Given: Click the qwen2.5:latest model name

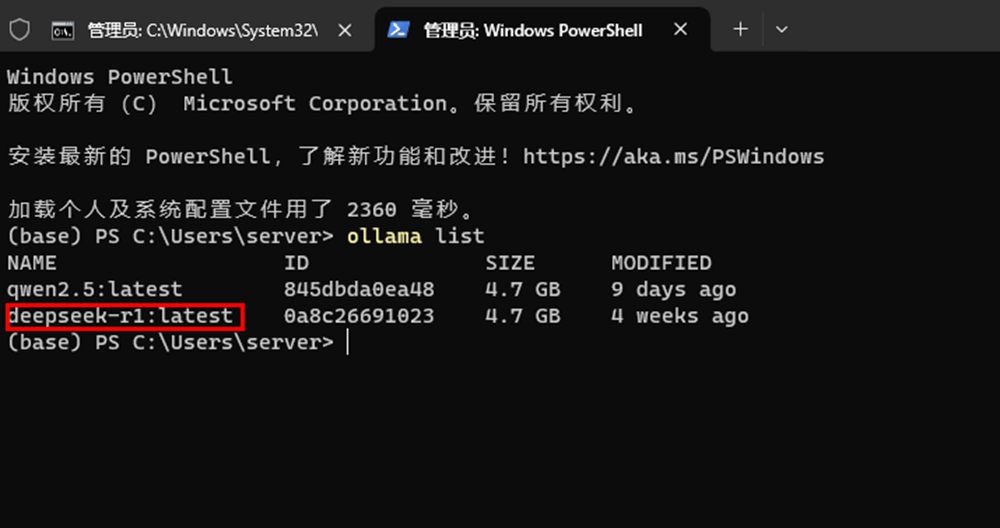Looking at the screenshot, I should (x=95, y=290).
